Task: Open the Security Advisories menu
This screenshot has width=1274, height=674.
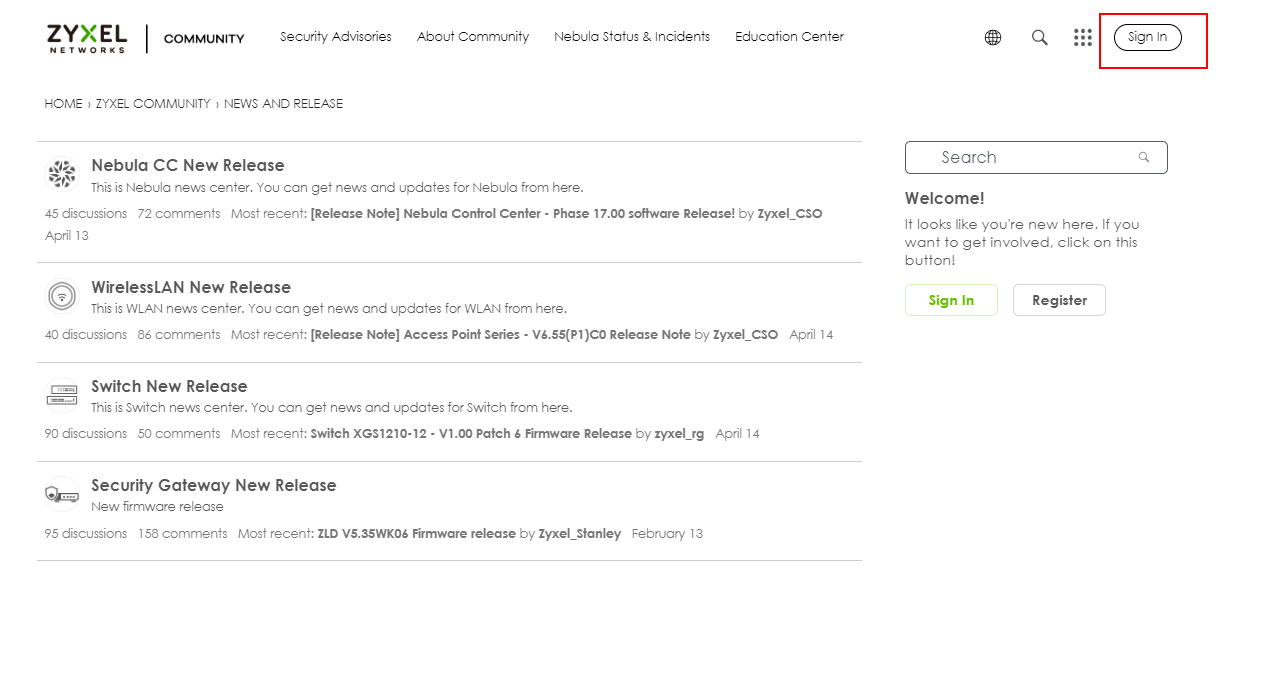Action: click(x=336, y=37)
